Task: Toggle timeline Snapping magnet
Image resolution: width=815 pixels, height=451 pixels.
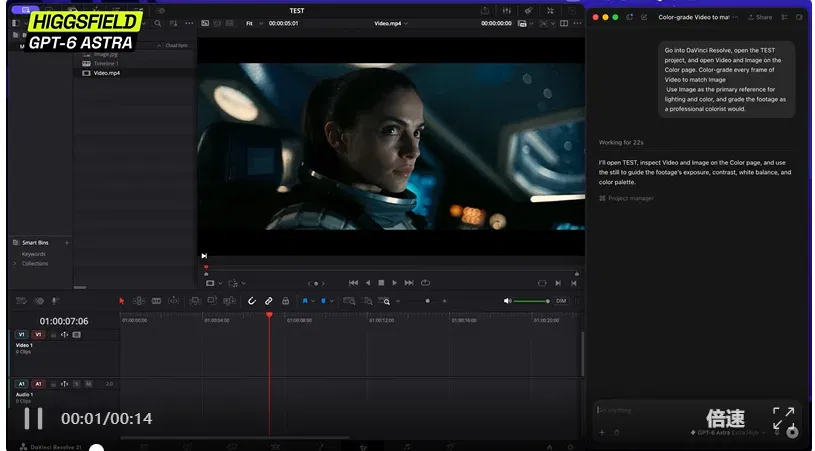Action: (252, 301)
